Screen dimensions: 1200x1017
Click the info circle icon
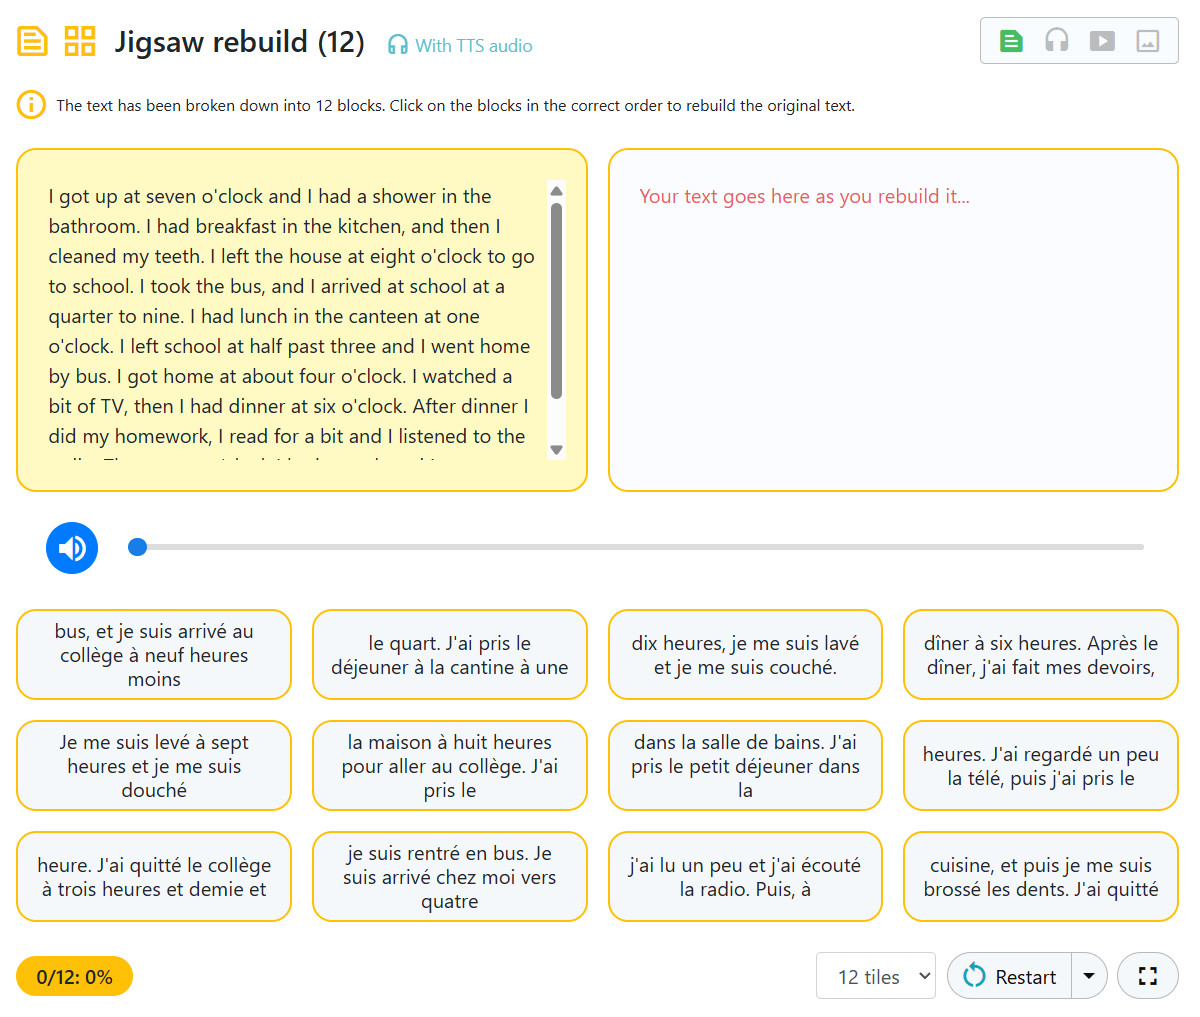pyautogui.click(x=31, y=105)
